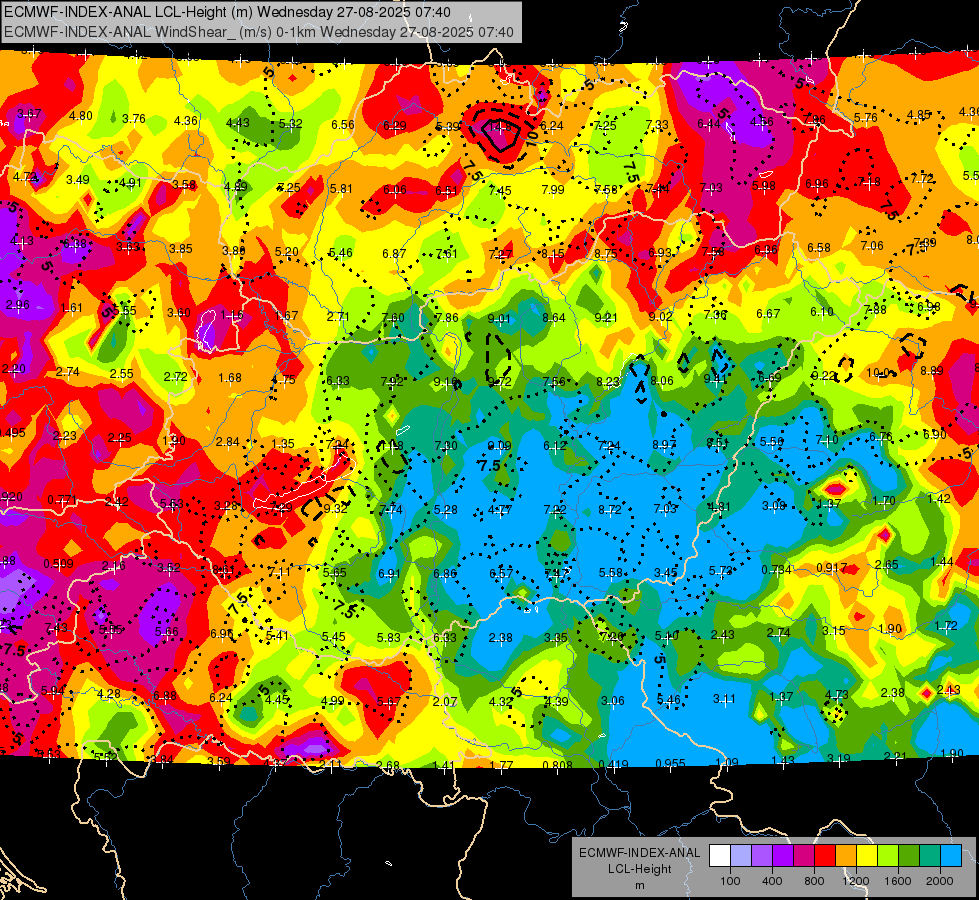Click the grid point value '6.58'

819,248
